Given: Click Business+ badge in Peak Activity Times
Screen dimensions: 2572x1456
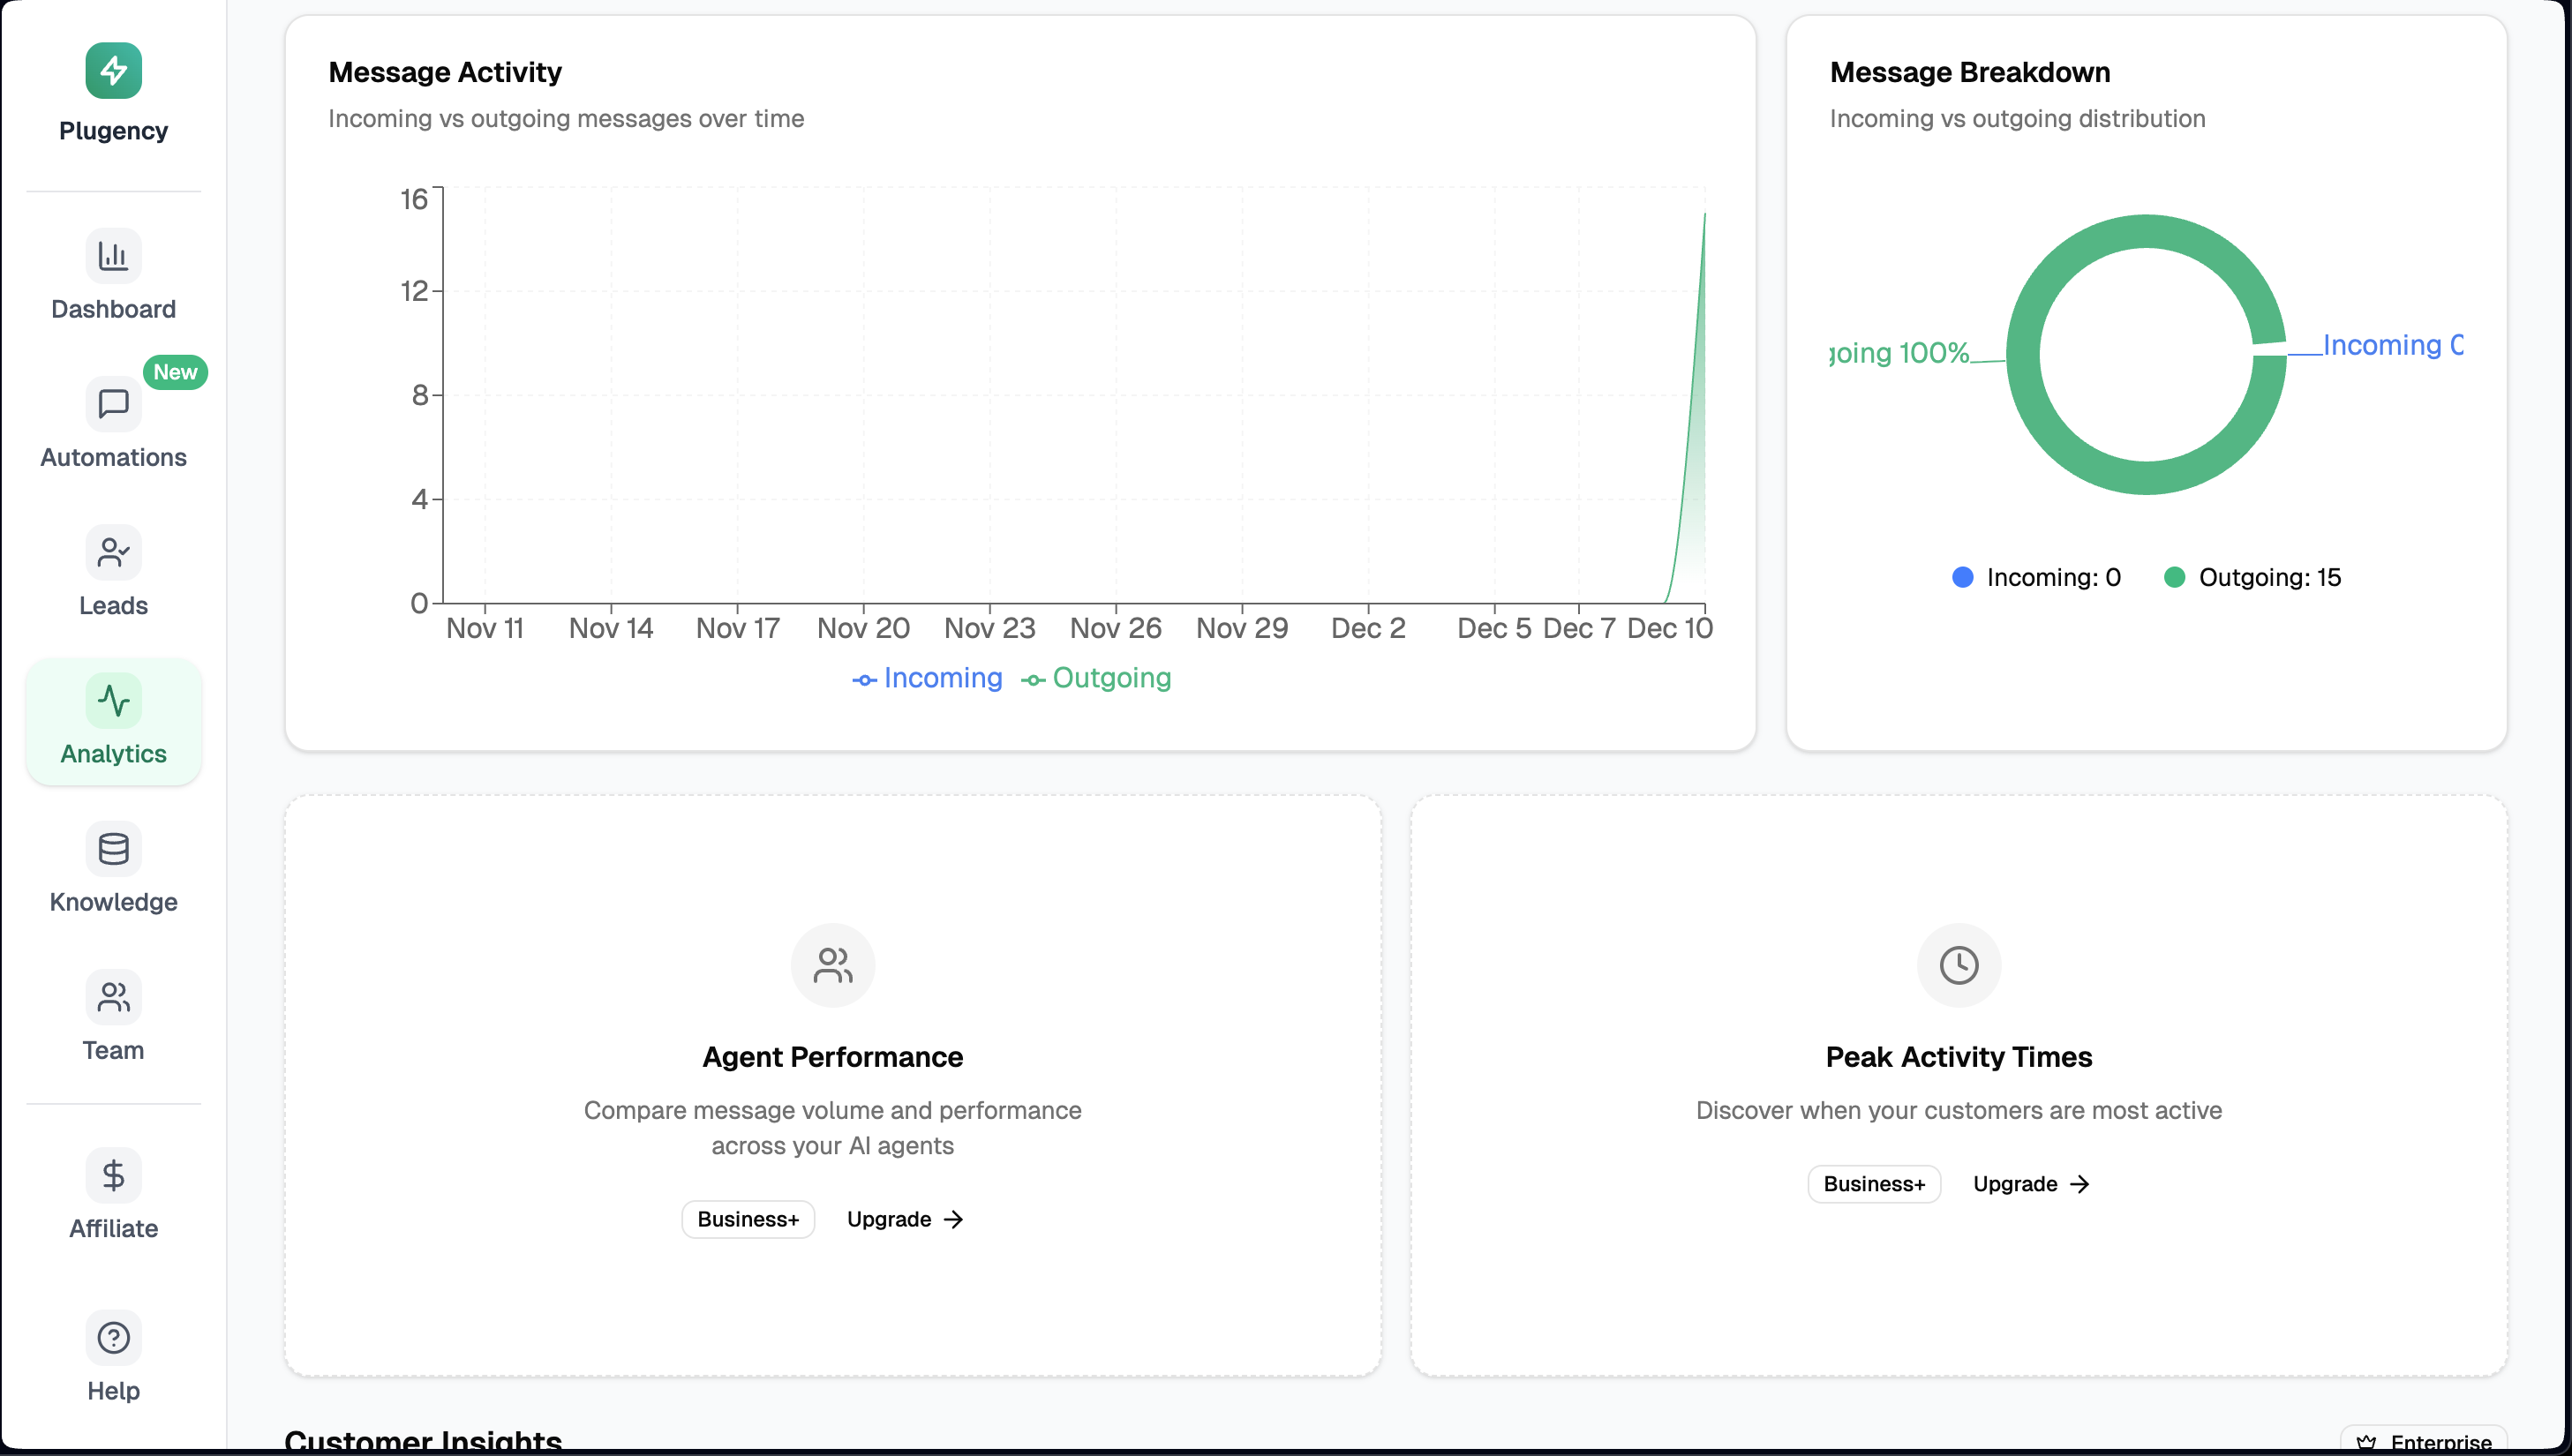Looking at the screenshot, I should point(1873,1184).
